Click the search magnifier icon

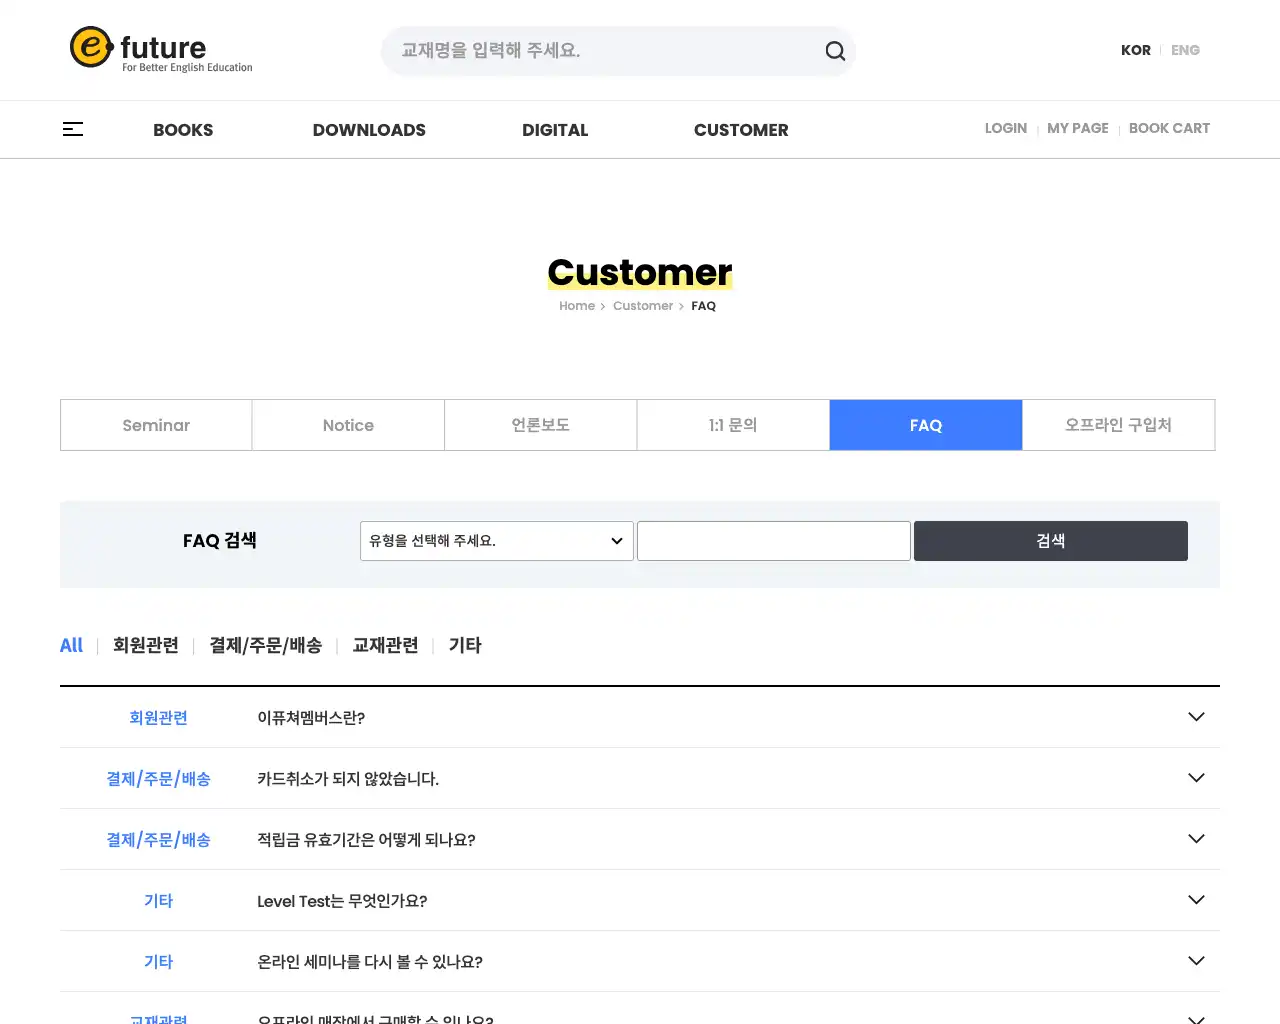pos(835,51)
